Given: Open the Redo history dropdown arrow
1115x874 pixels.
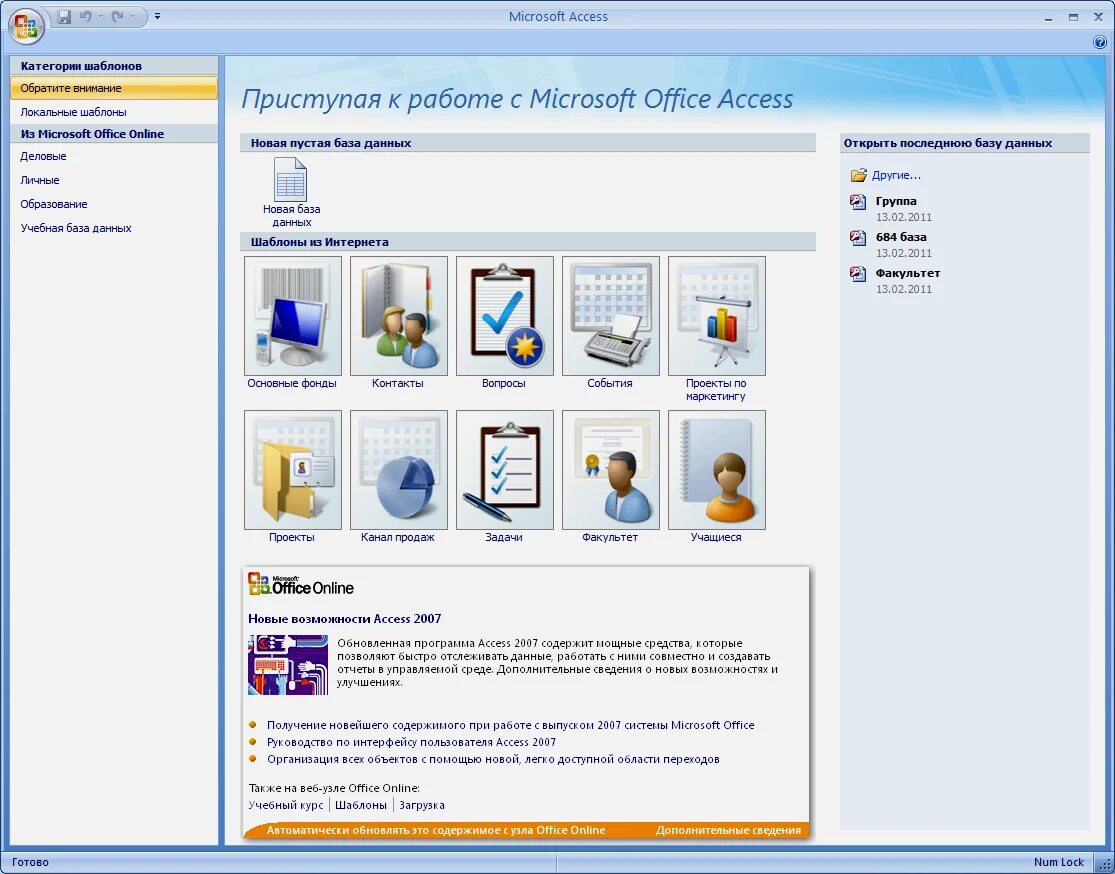Looking at the screenshot, I should point(132,16).
